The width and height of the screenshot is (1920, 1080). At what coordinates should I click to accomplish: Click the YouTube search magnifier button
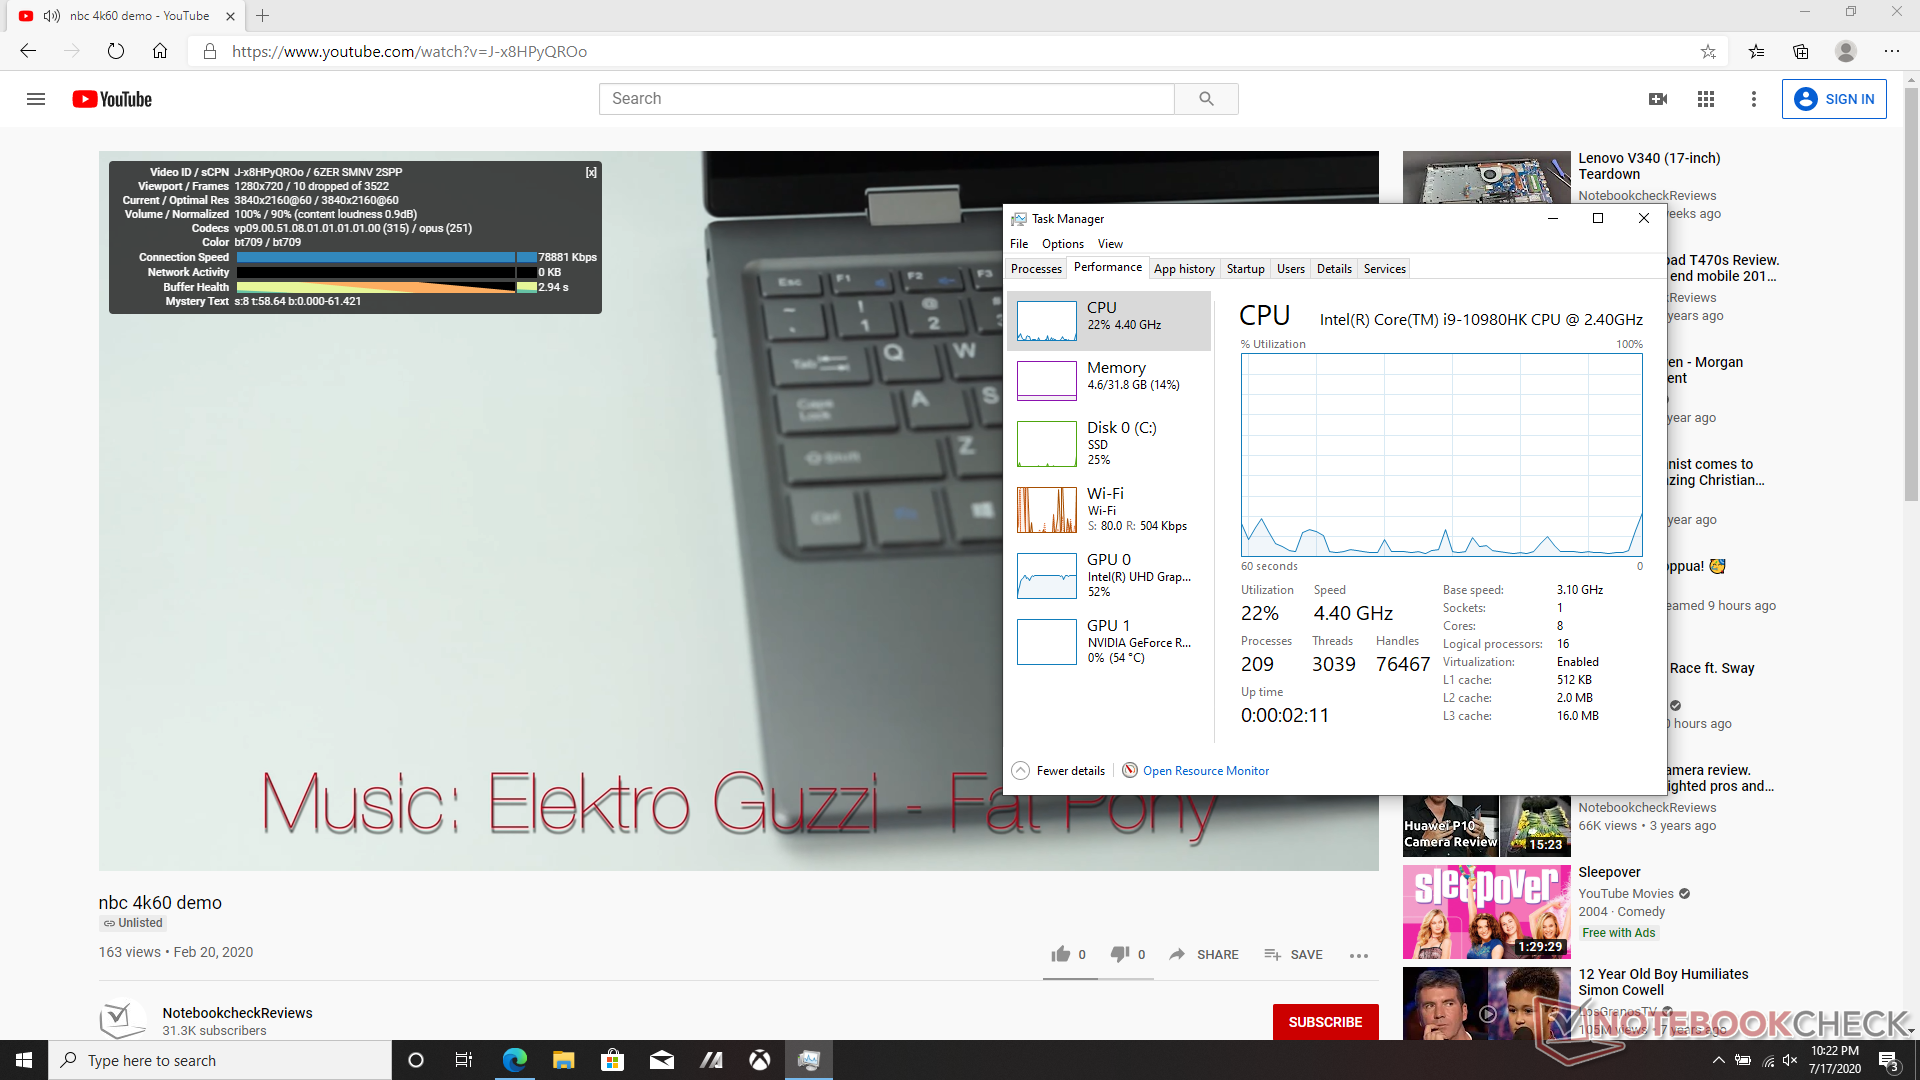(x=1206, y=99)
